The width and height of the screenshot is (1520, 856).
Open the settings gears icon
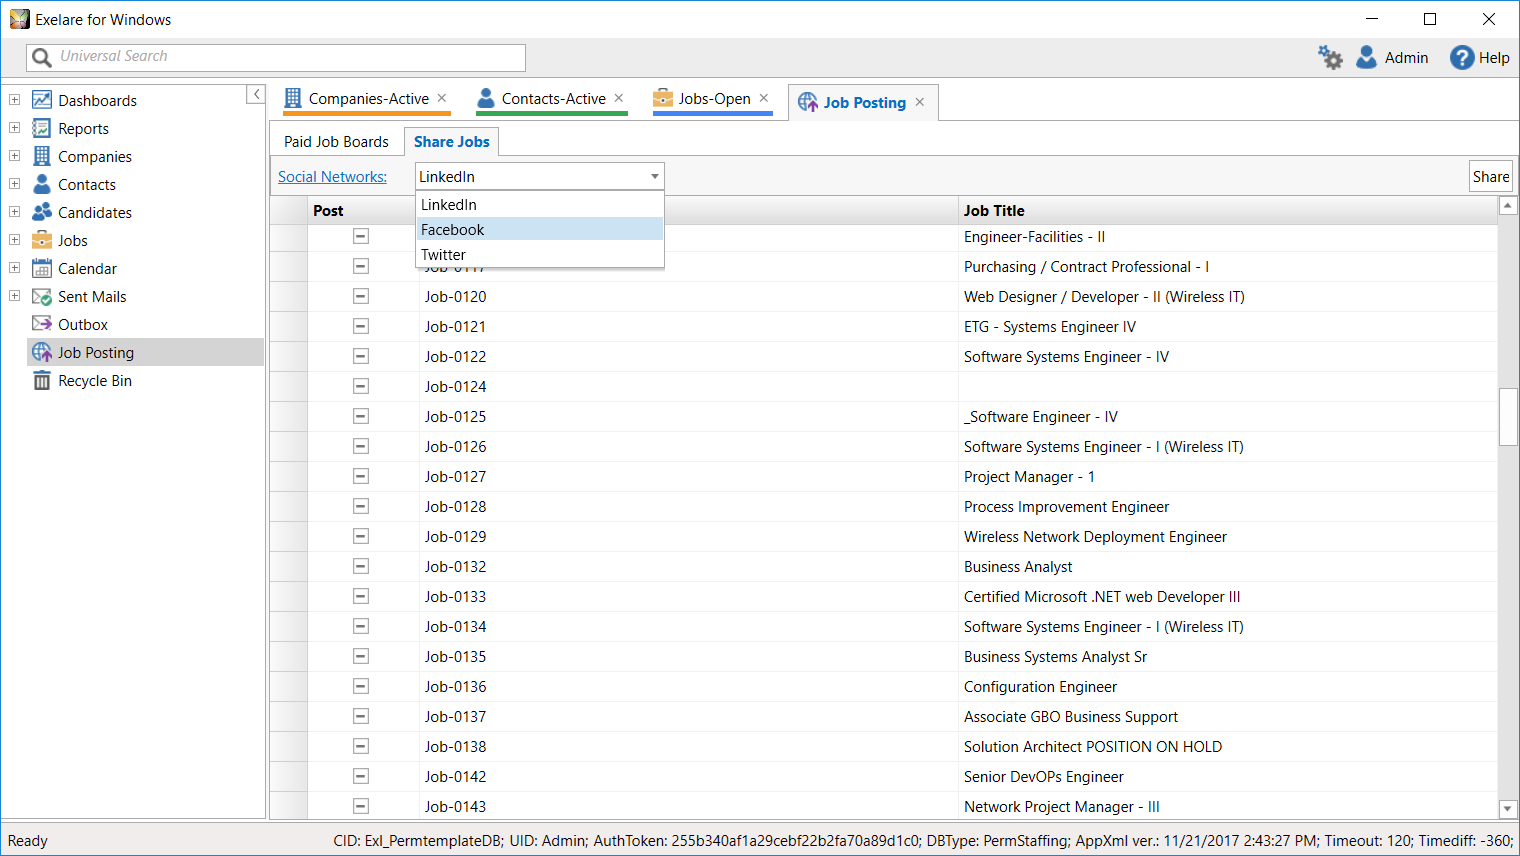click(x=1329, y=57)
